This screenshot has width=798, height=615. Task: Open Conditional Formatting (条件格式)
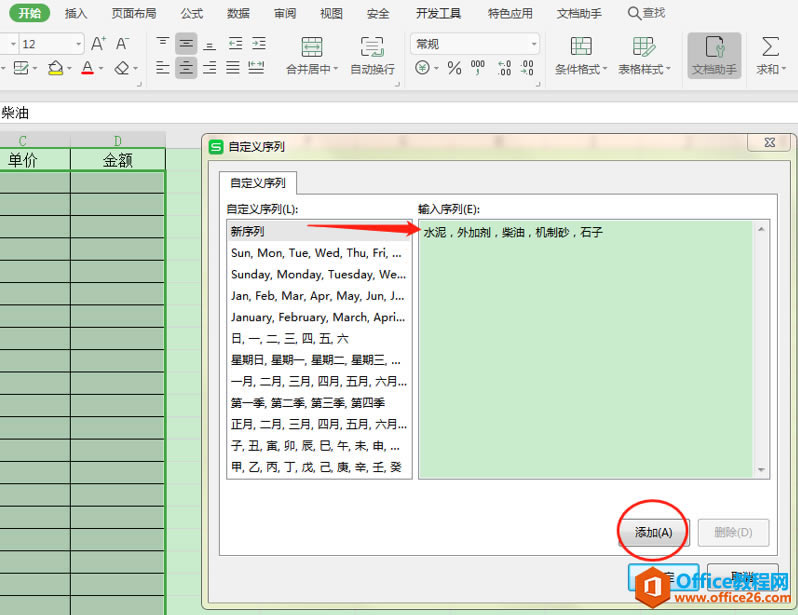point(581,56)
